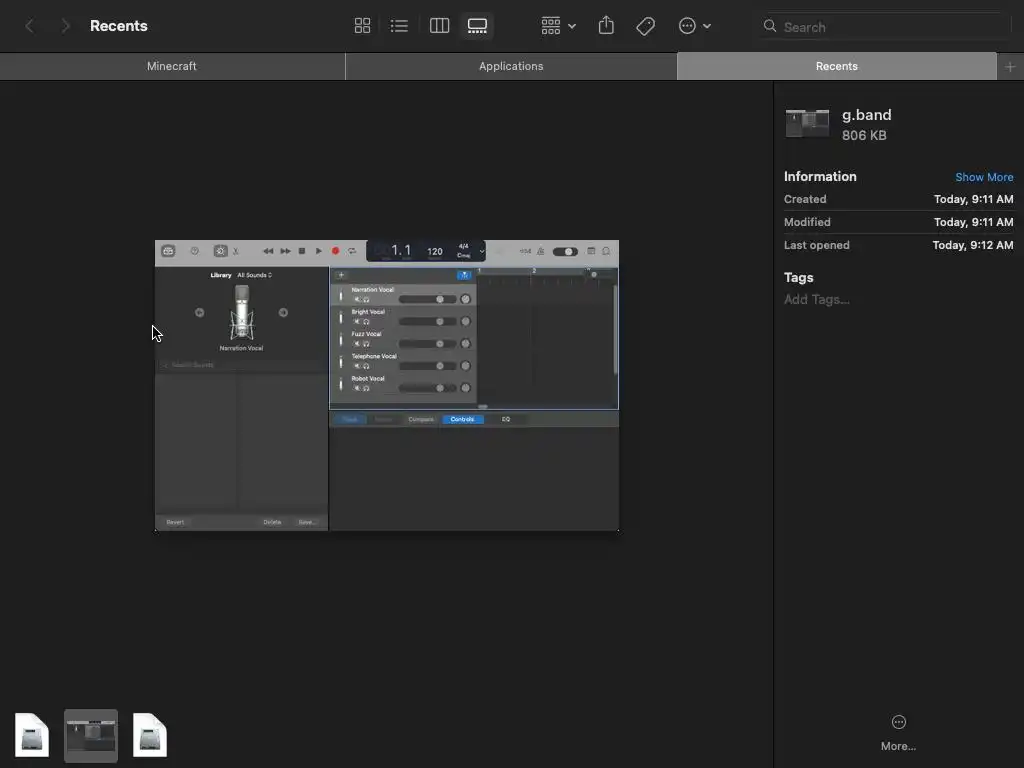
Task: Click the Modified date value
Action: click(973, 222)
